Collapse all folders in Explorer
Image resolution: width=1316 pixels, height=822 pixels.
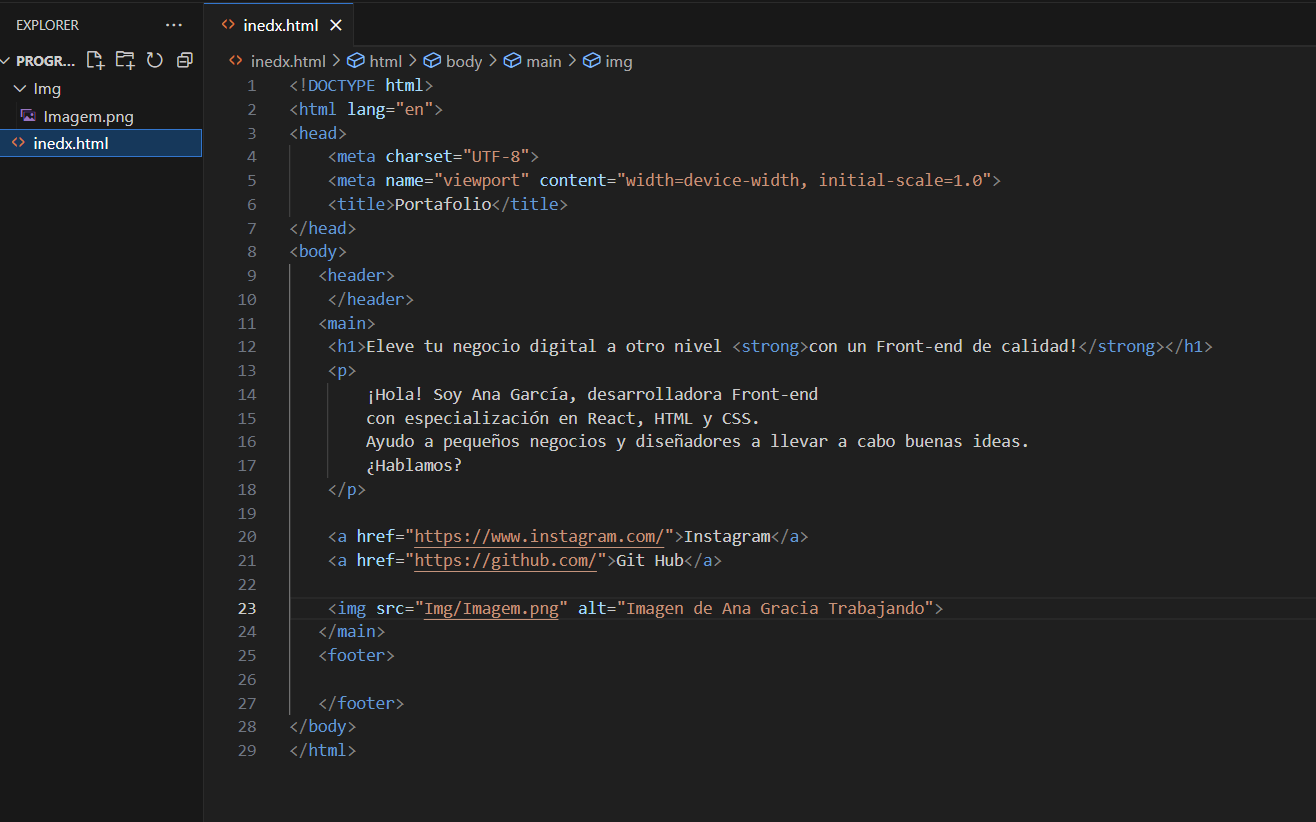click(184, 60)
